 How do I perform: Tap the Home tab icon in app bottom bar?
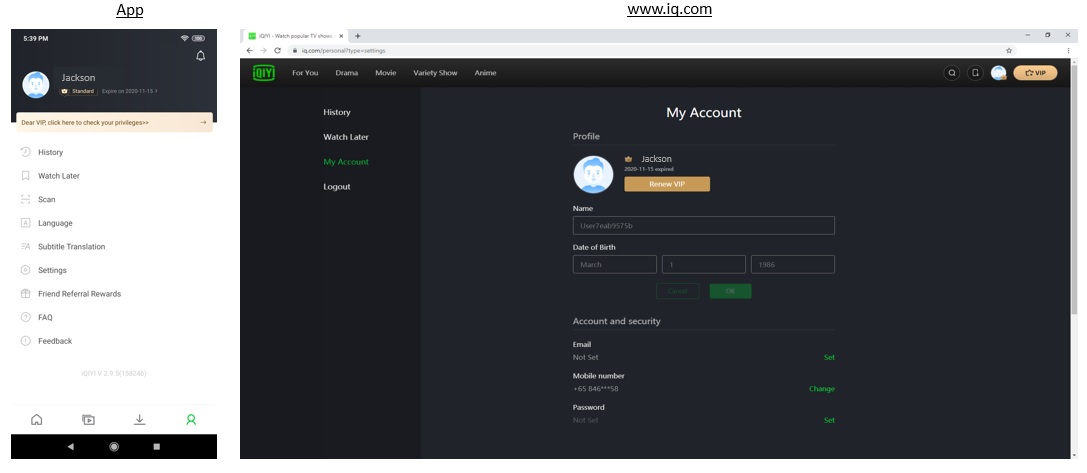(37, 420)
